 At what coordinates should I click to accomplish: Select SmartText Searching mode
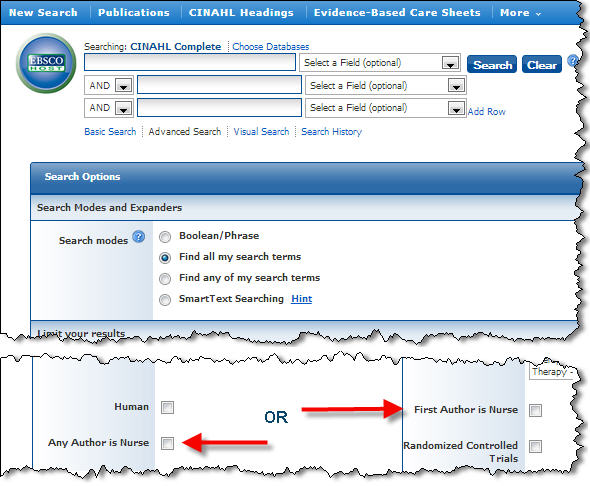(165, 300)
